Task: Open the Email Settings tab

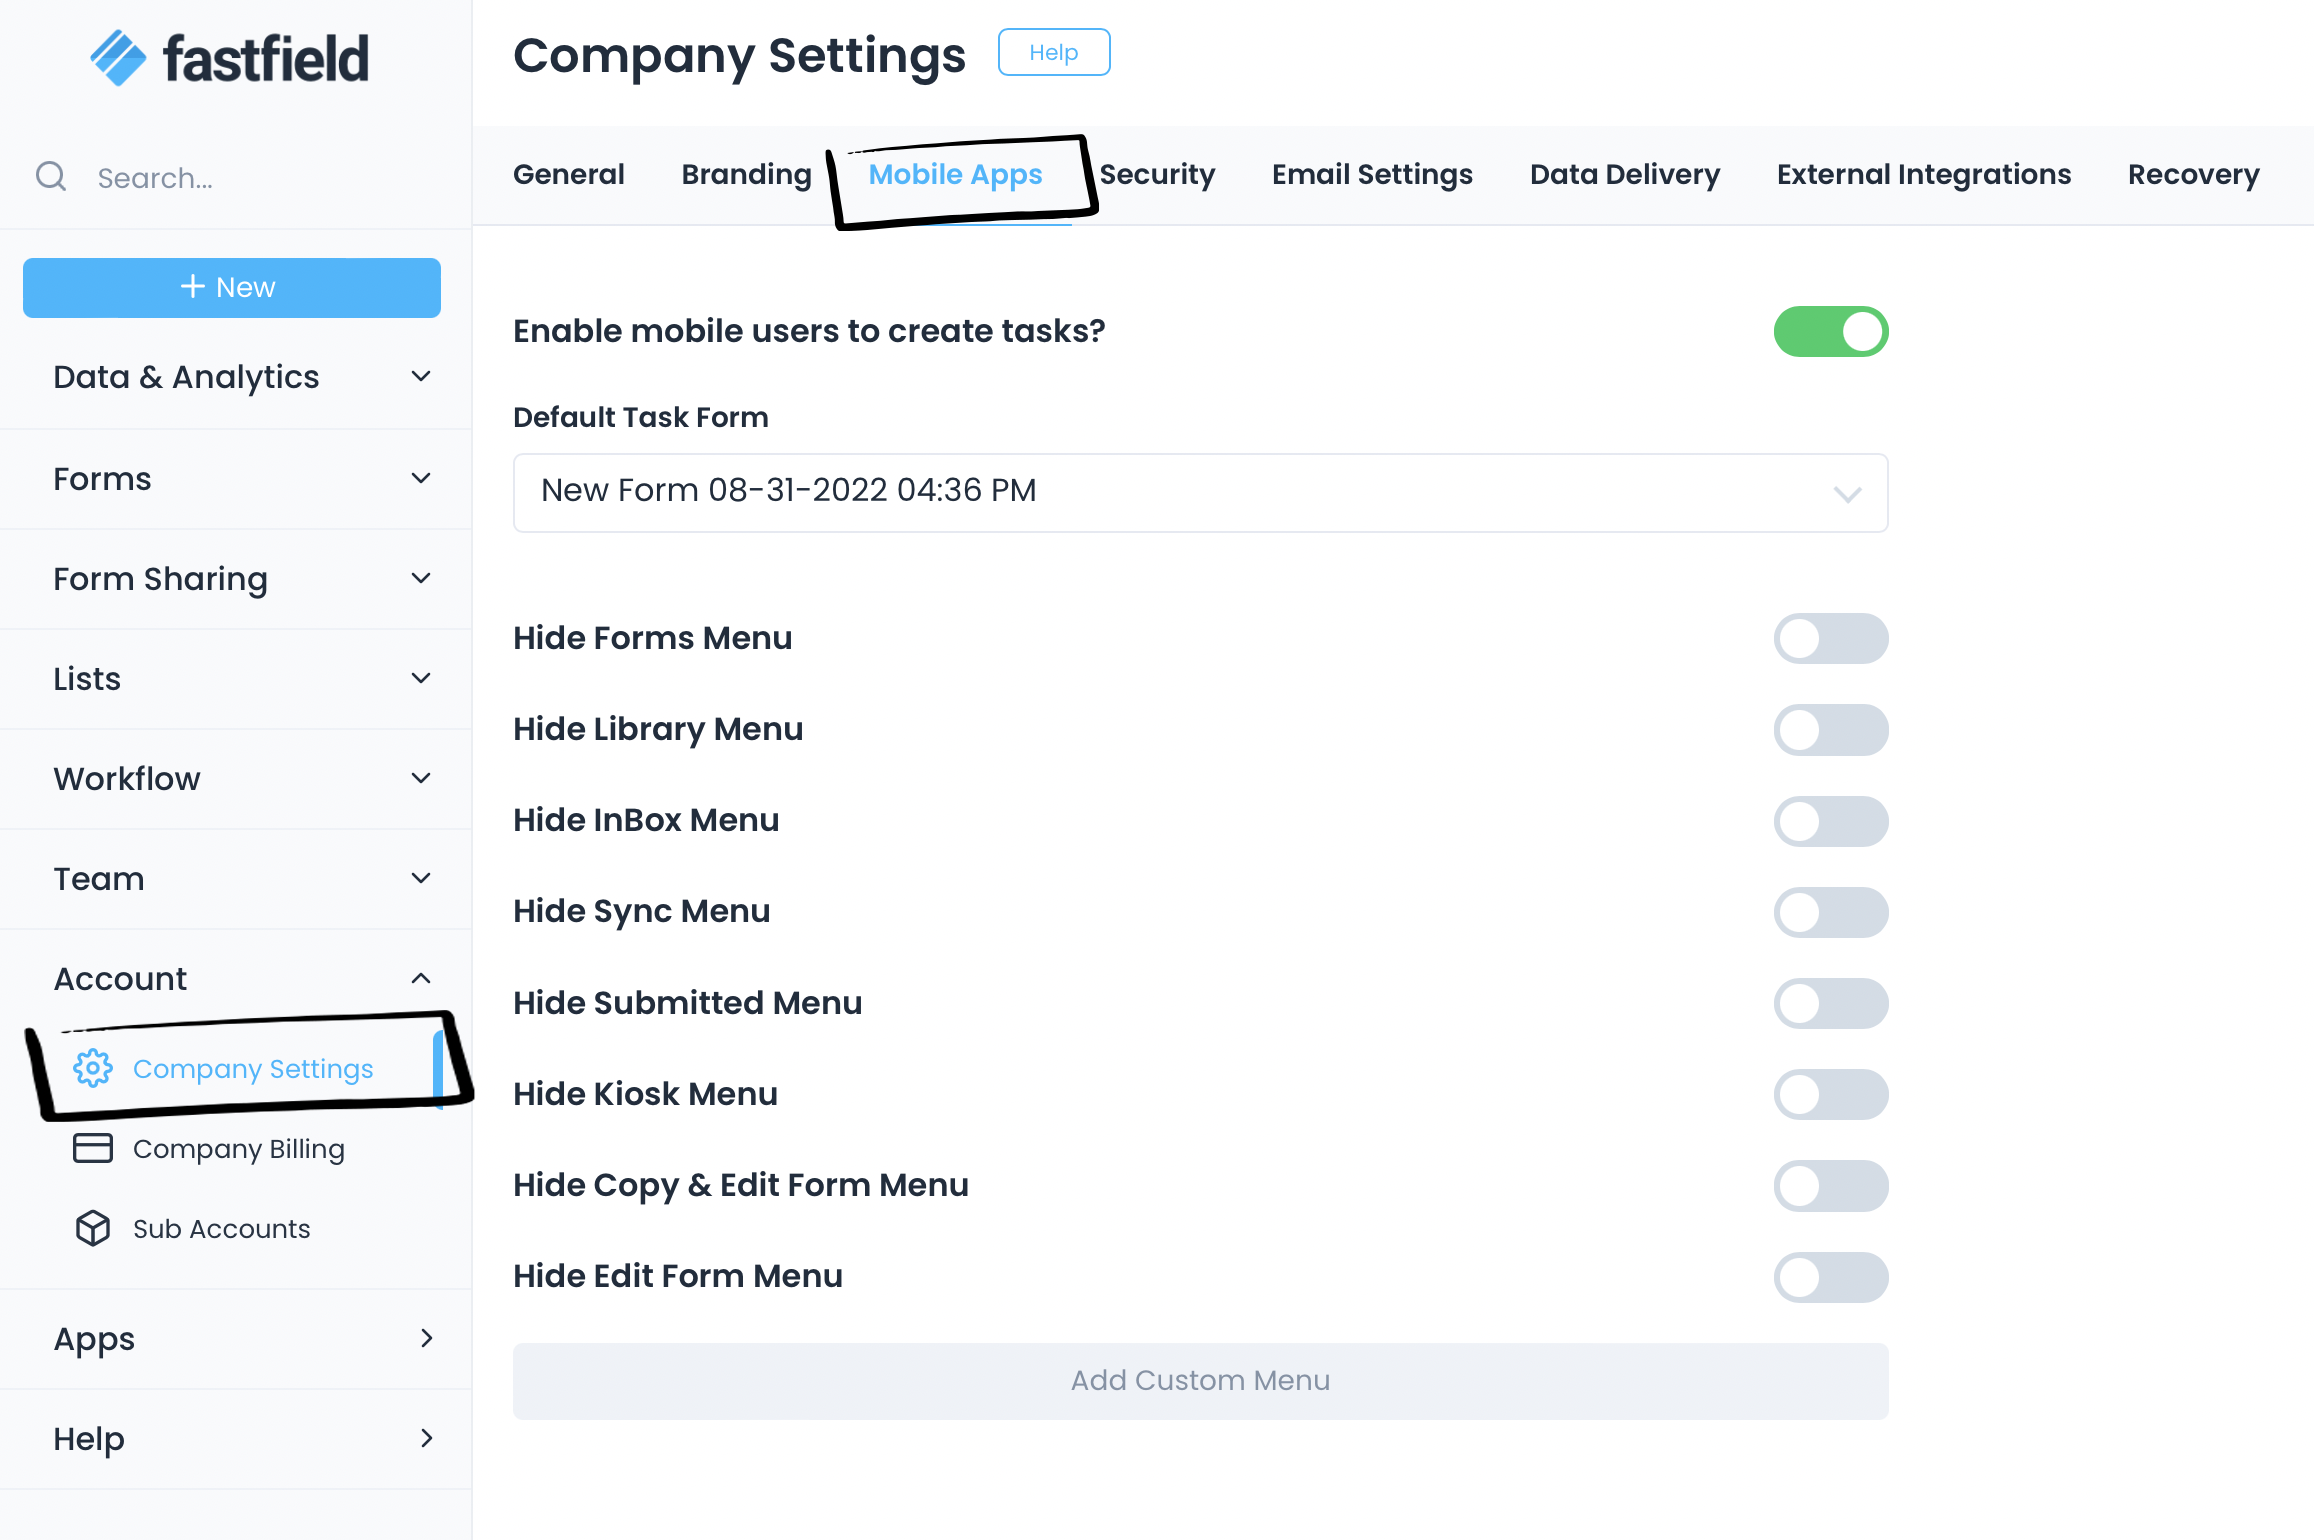Action: [x=1371, y=174]
